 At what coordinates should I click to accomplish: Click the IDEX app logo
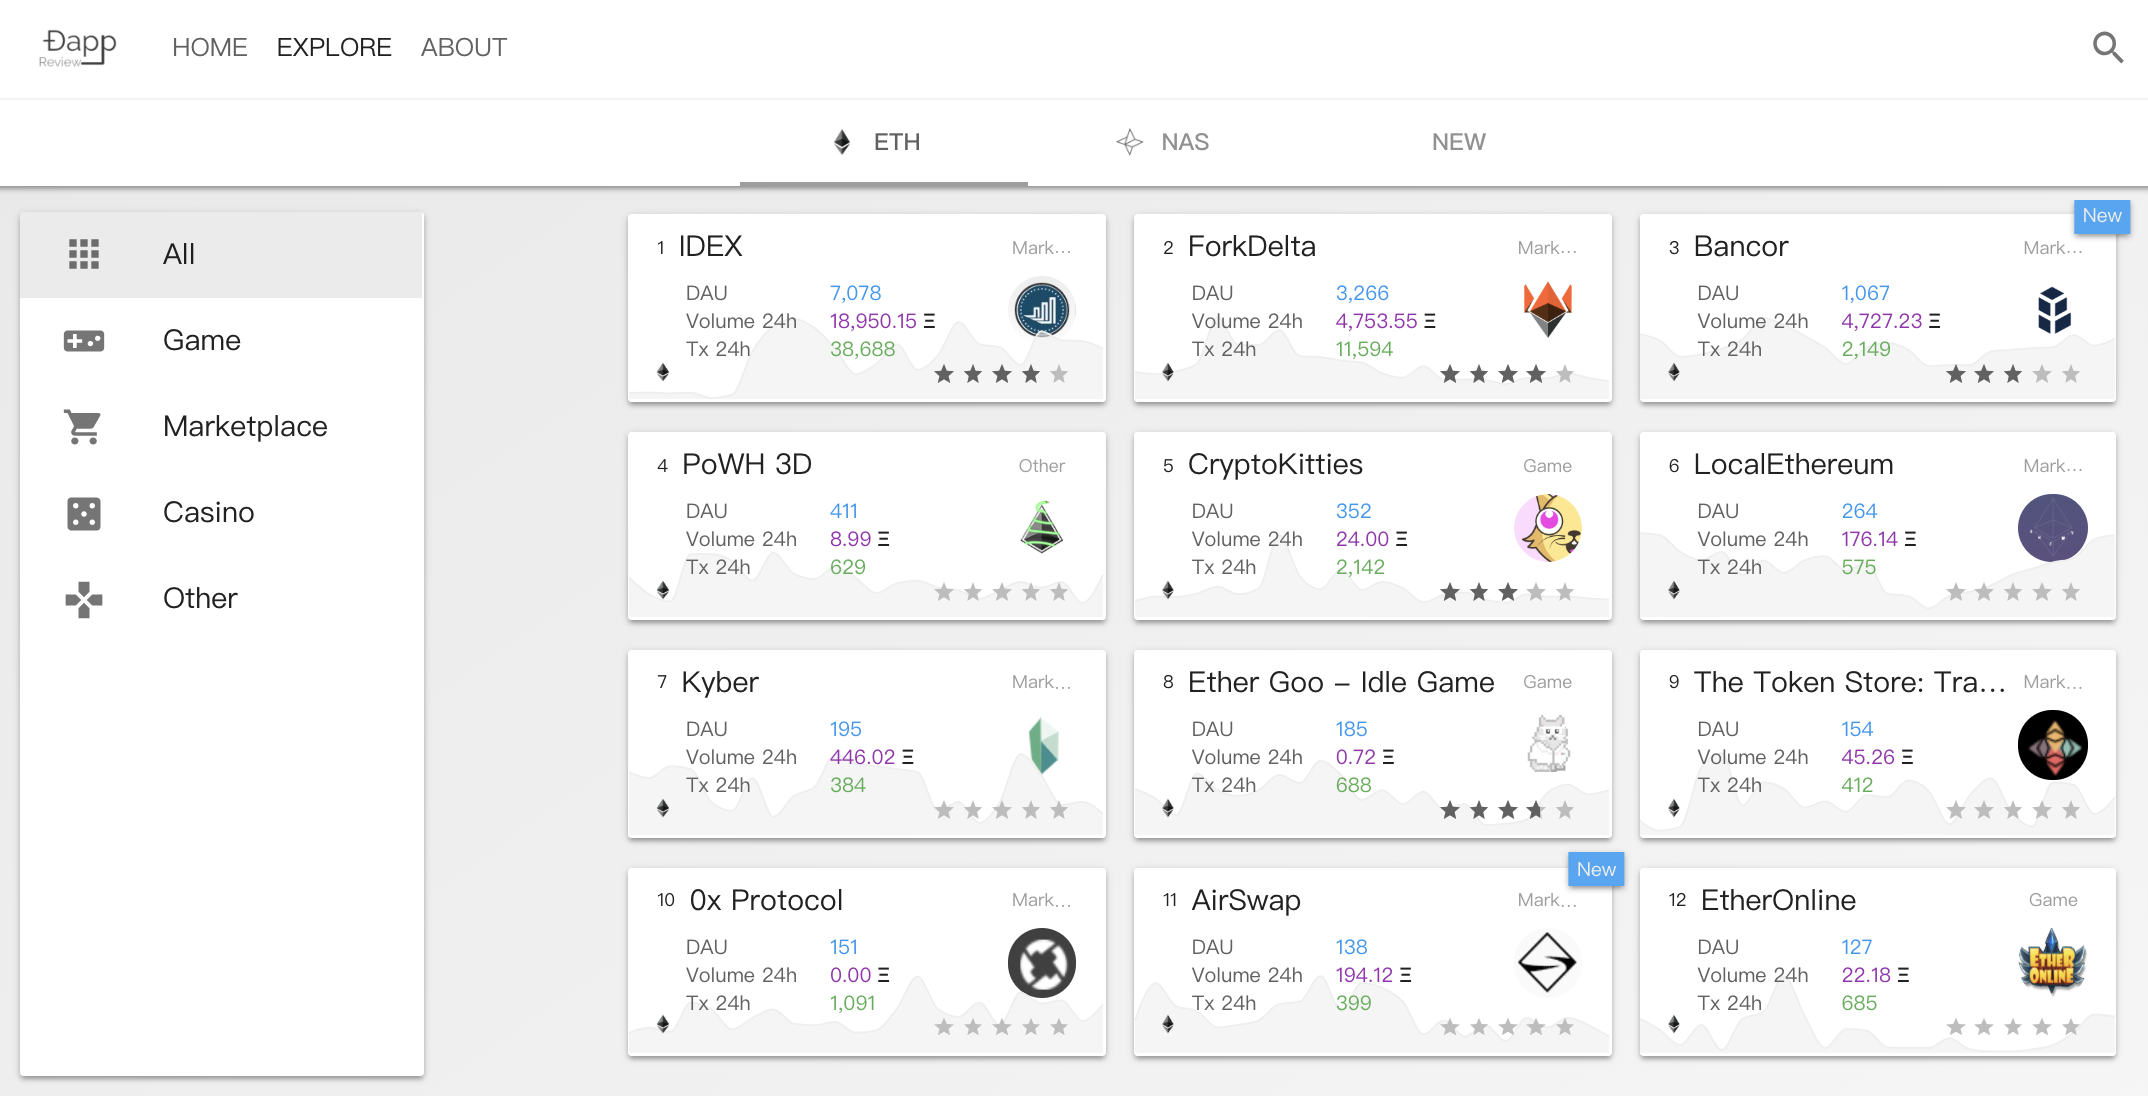1042,309
